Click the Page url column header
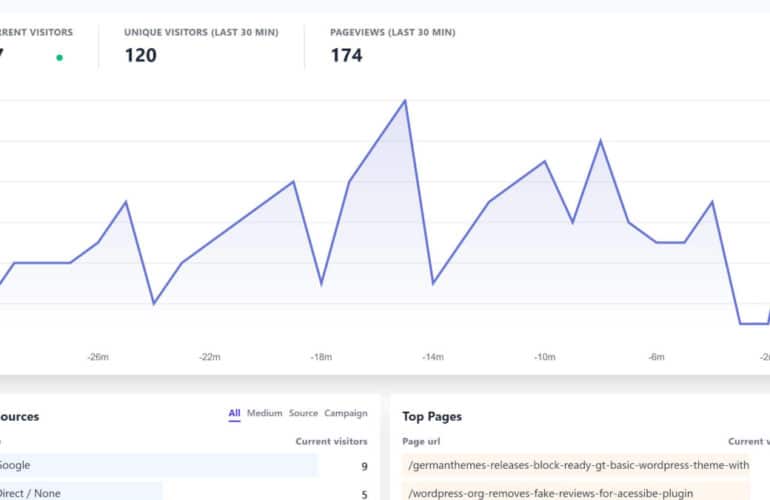This screenshot has height=500, width=770. (421, 441)
